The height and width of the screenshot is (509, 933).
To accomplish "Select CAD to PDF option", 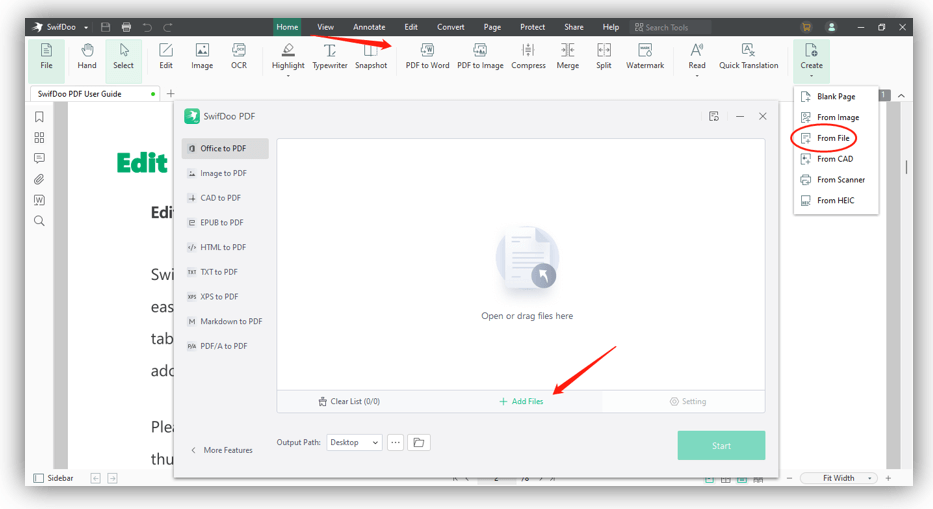I will pos(225,198).
